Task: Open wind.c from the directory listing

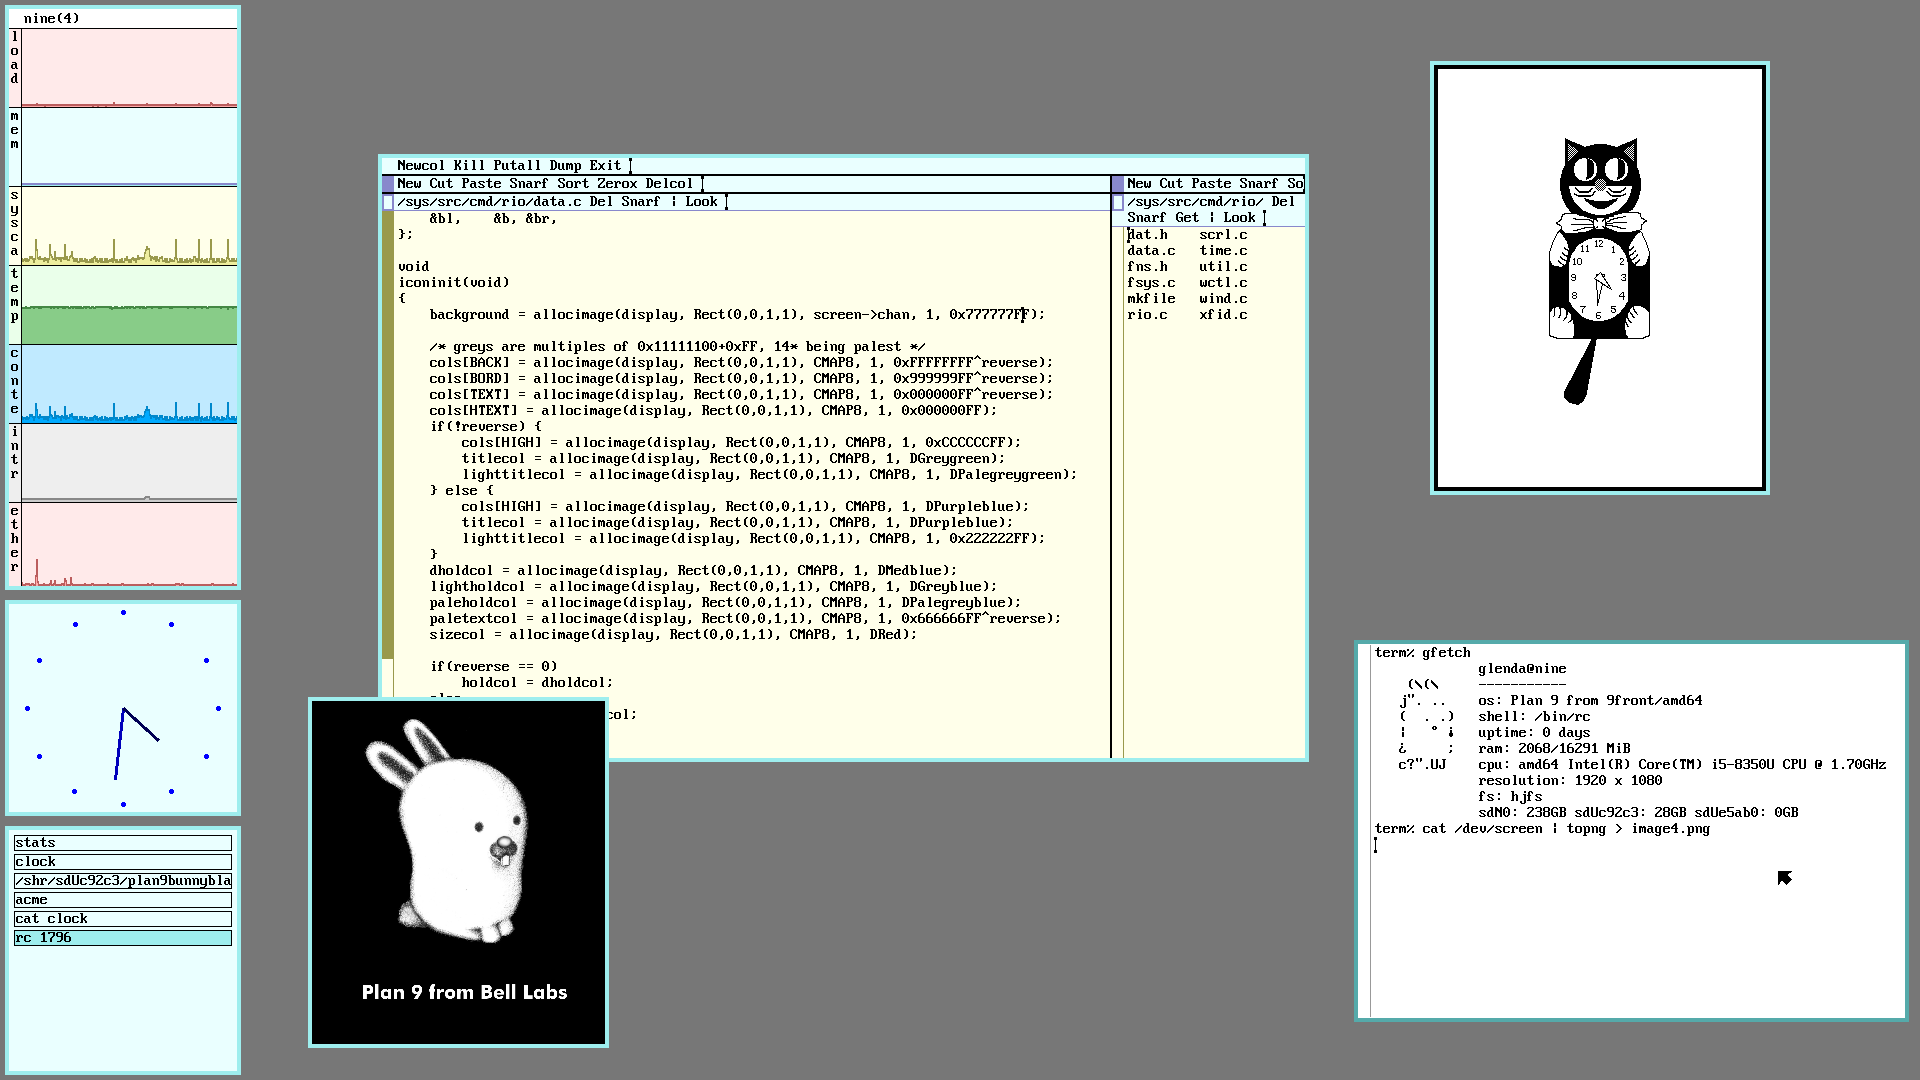Action: (1223, 299)
